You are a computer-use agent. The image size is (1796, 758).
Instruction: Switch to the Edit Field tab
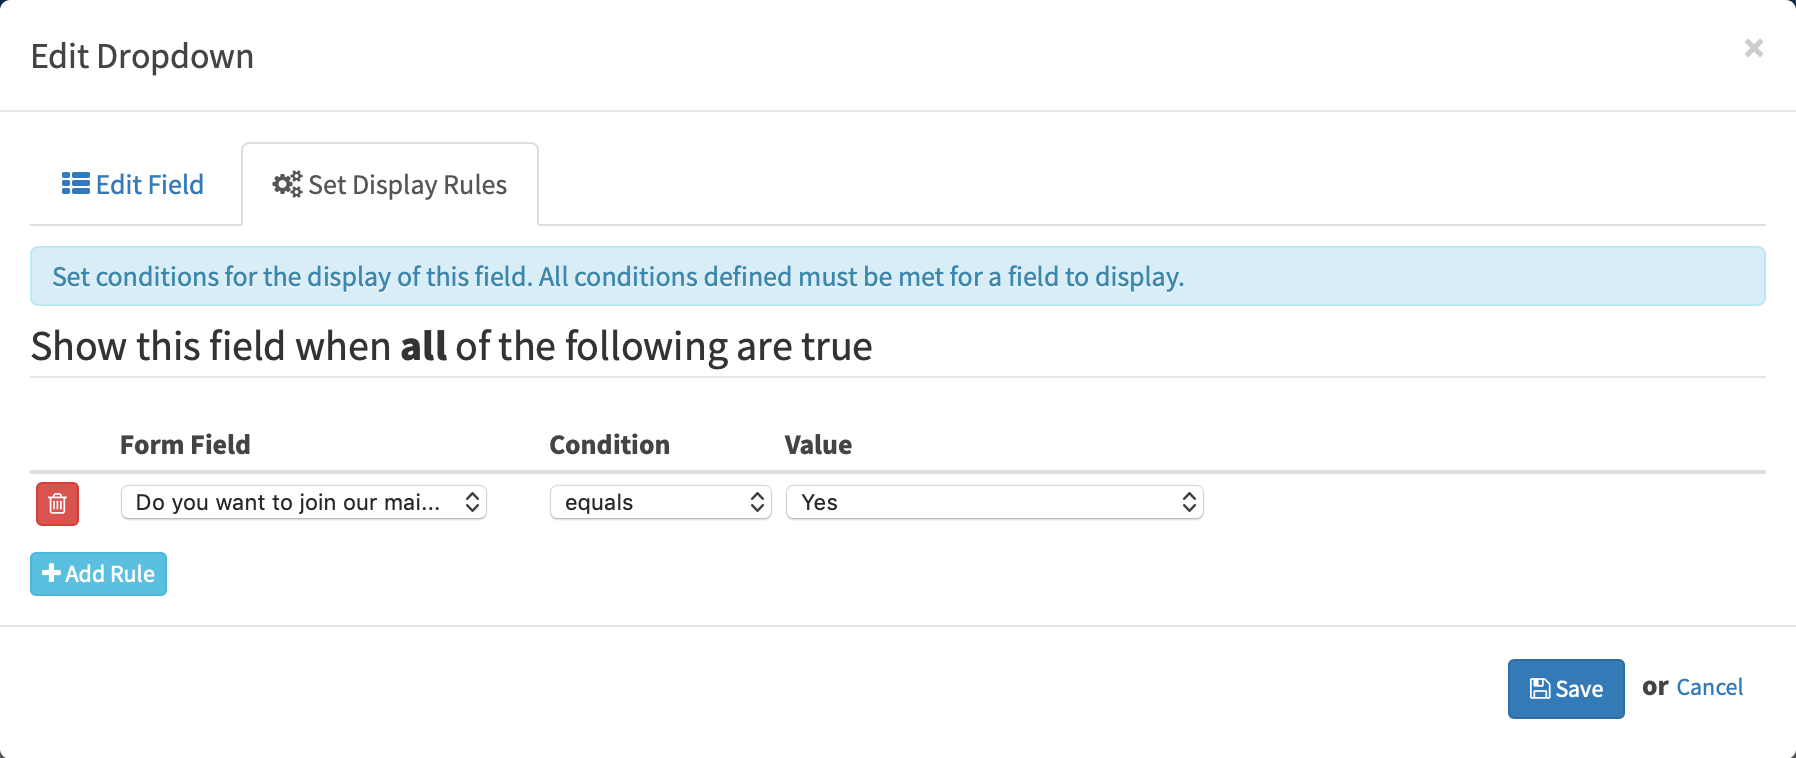tap(134, 185)
